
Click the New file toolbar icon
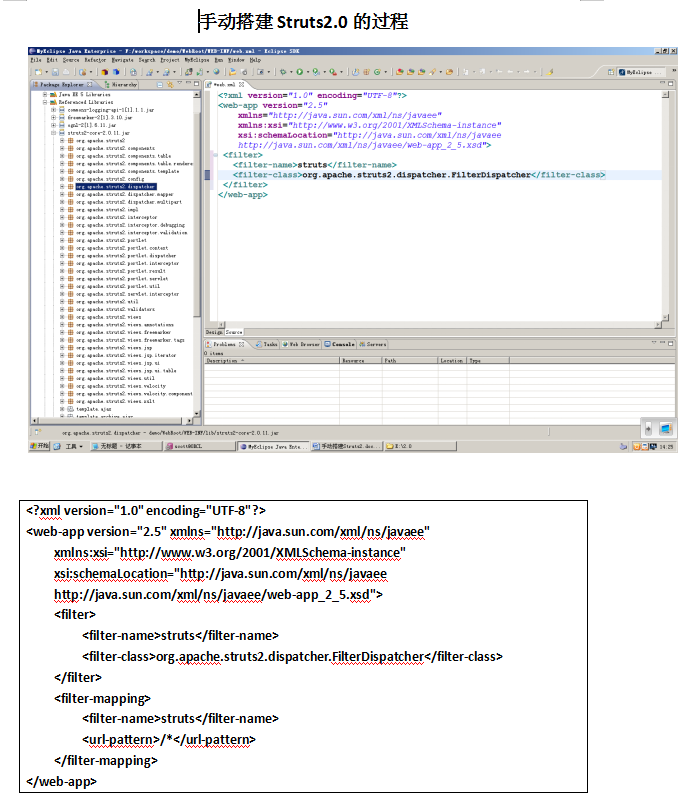(x=37, y=72)
